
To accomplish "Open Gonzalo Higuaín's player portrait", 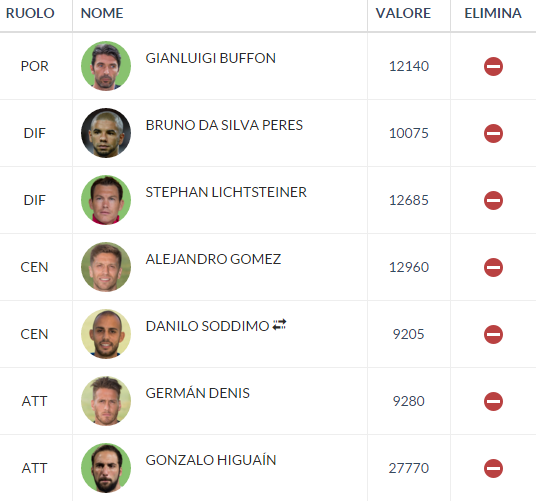I will 106,468.
